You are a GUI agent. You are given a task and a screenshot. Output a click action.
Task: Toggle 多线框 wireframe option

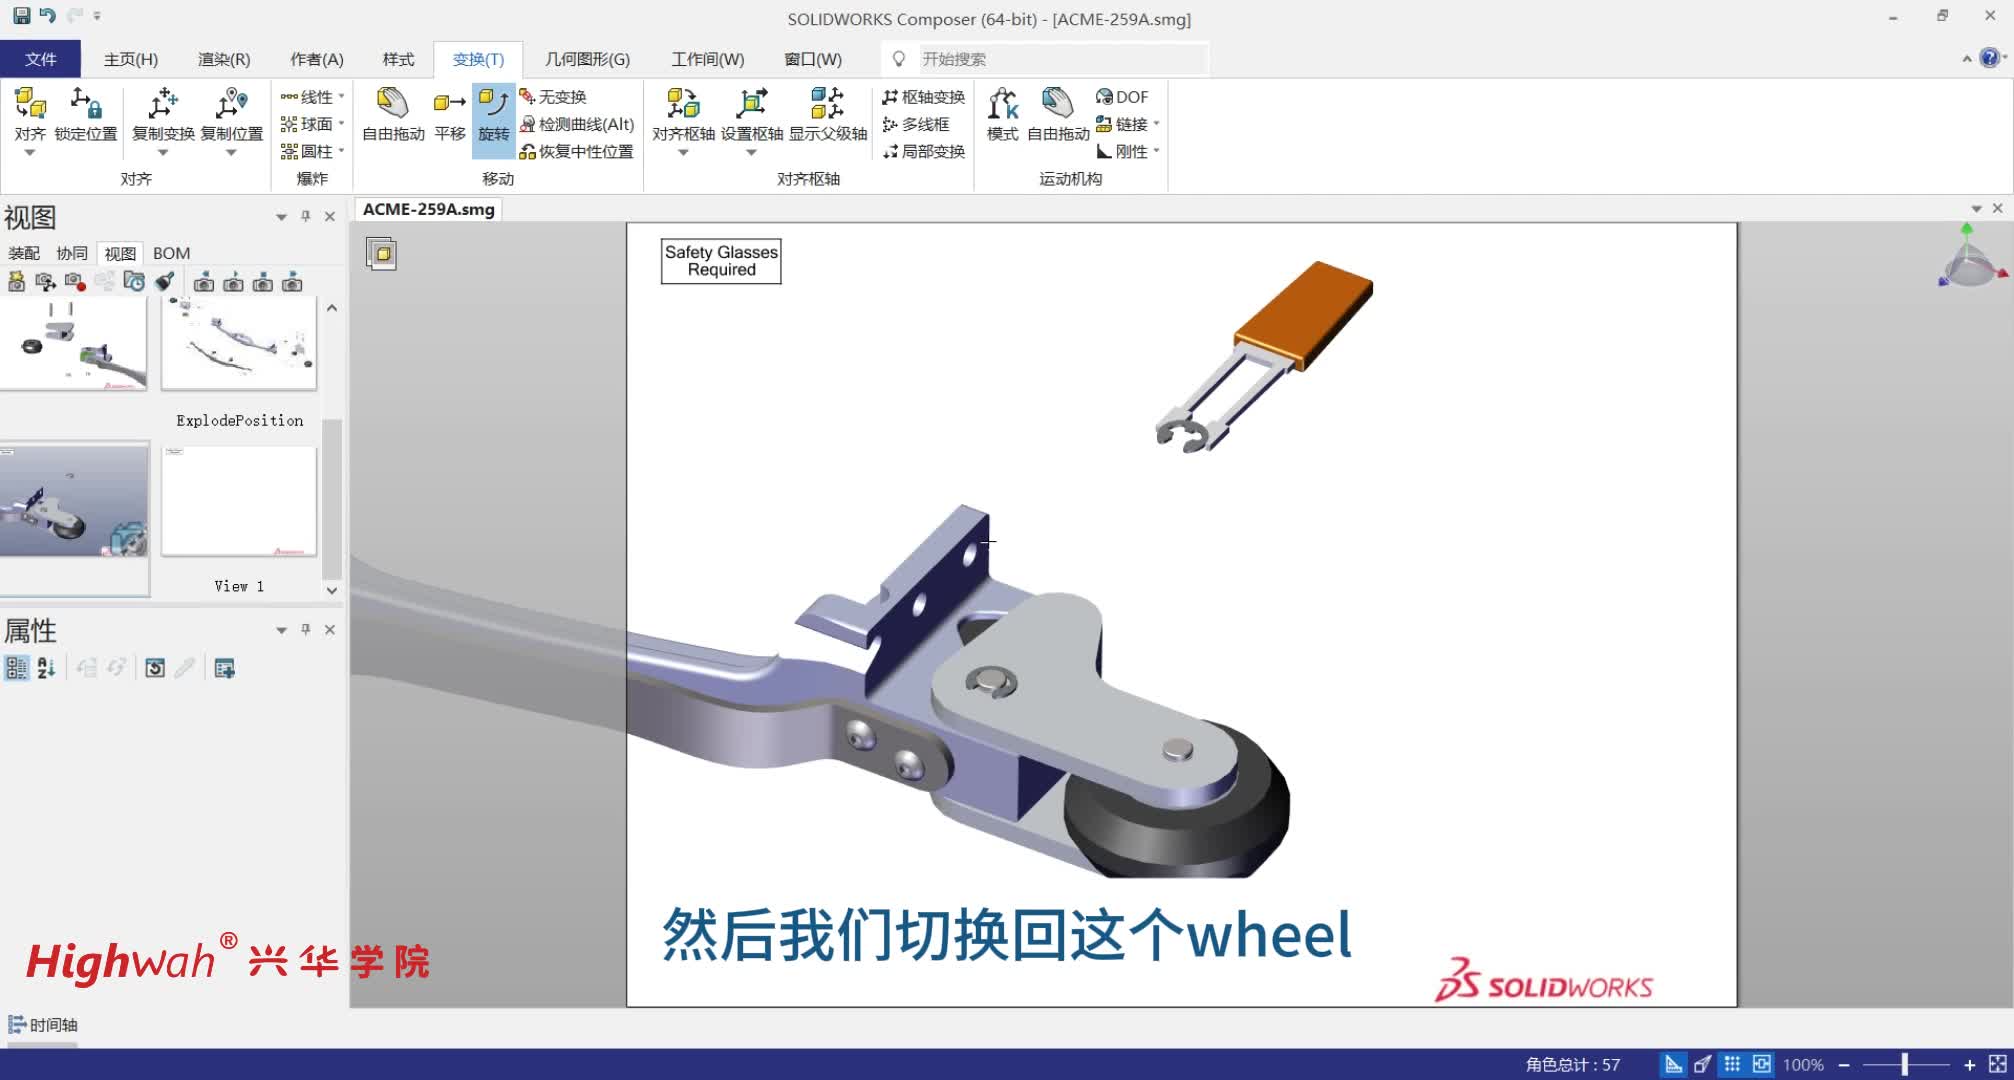point(915,124)
